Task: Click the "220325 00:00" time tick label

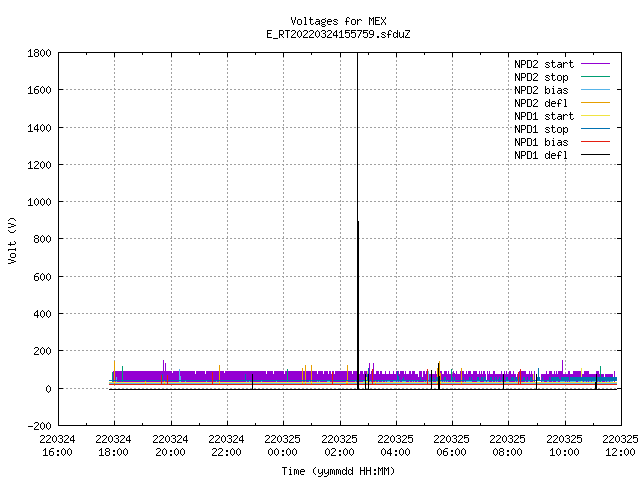Action: [282, 446]
